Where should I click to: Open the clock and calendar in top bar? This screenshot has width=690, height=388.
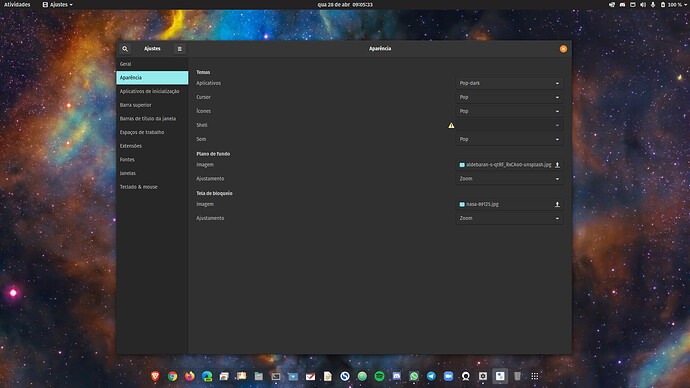345,4
